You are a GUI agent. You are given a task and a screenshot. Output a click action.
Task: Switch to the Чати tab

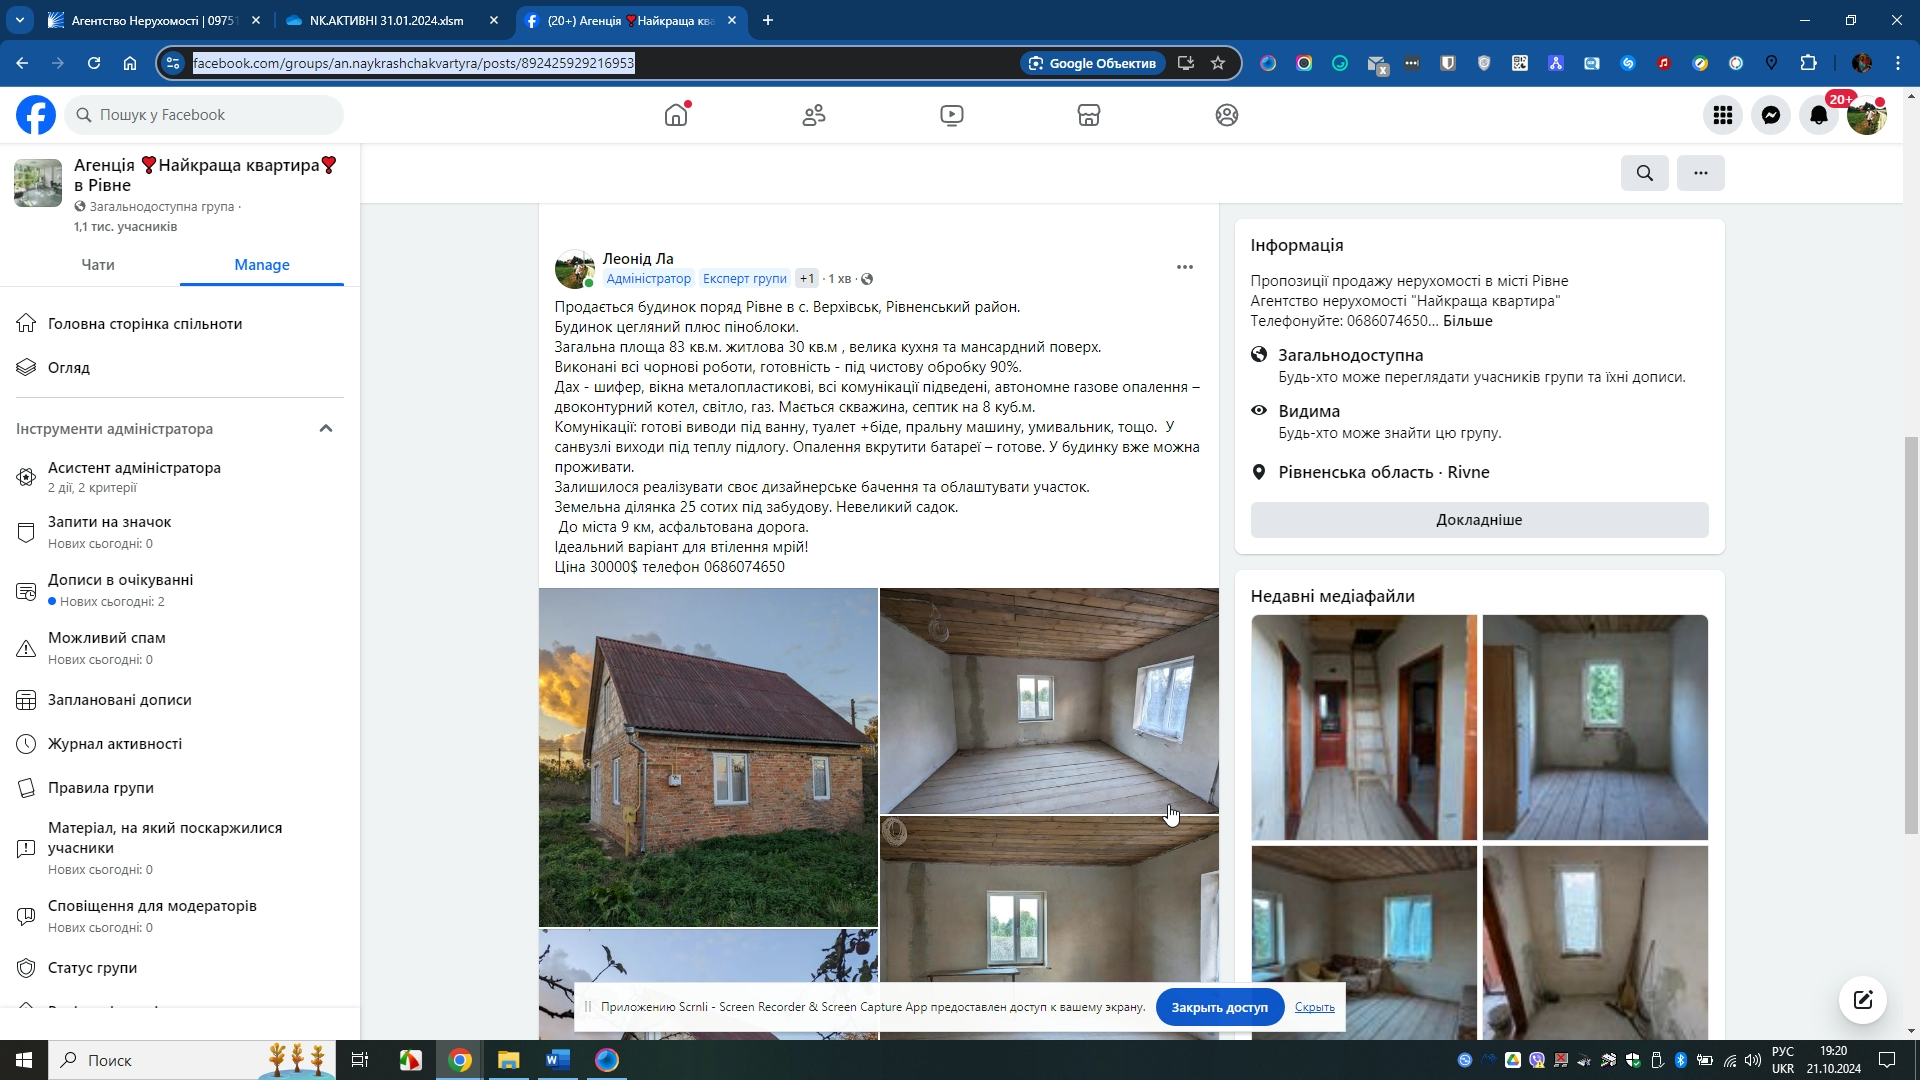pyautogui.click(x=98, y=265)
